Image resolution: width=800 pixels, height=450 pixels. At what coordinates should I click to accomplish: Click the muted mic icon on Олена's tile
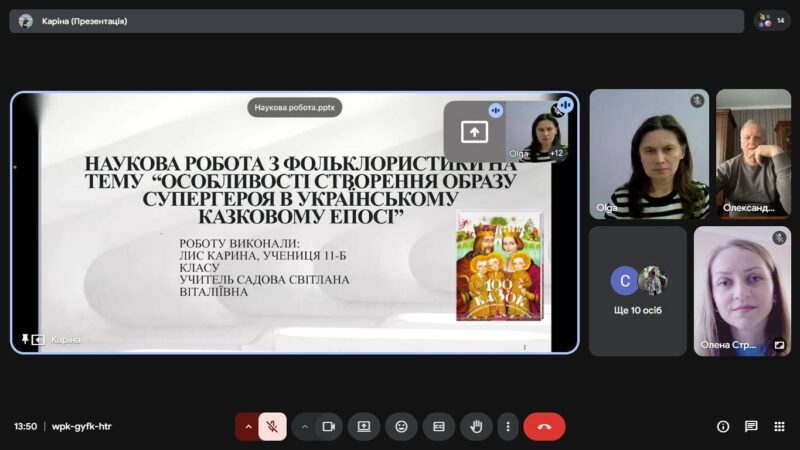click(779, 238)
